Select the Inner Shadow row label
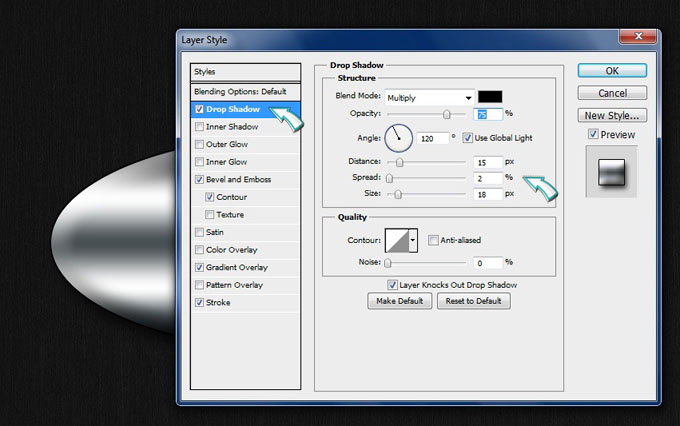 (232, 127)
